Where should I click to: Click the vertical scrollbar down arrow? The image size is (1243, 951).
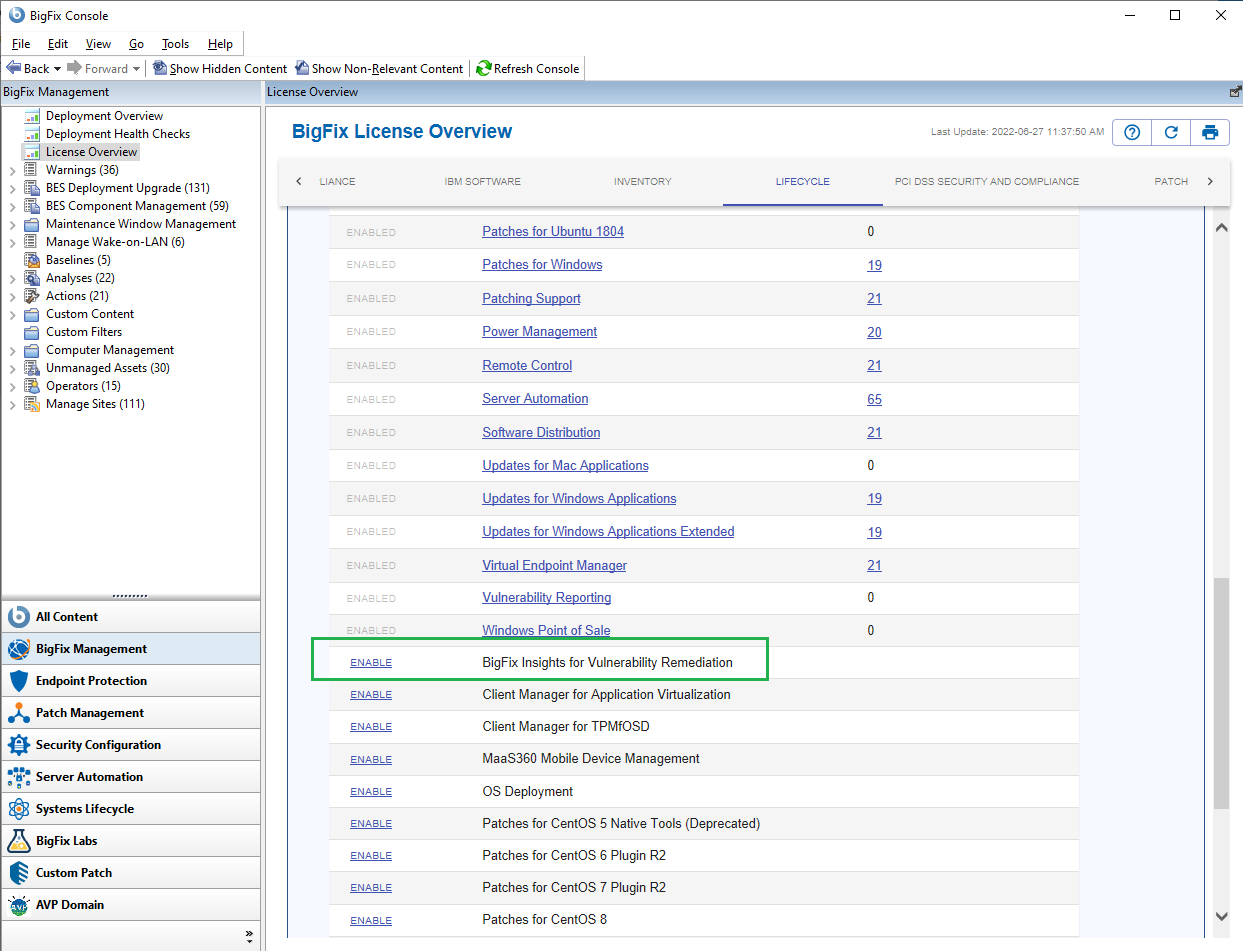(x=1221, y=916)
